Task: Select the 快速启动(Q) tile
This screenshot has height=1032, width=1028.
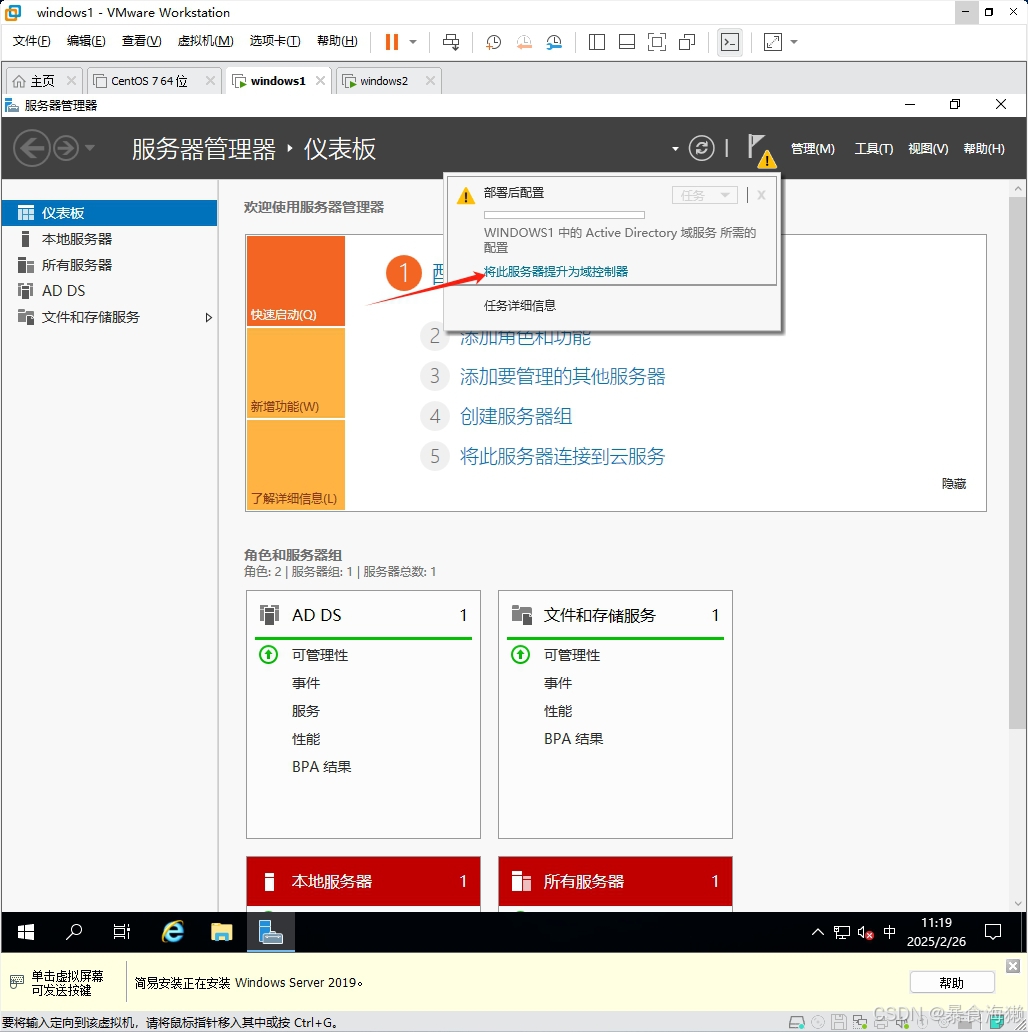Action: [296, 281]
